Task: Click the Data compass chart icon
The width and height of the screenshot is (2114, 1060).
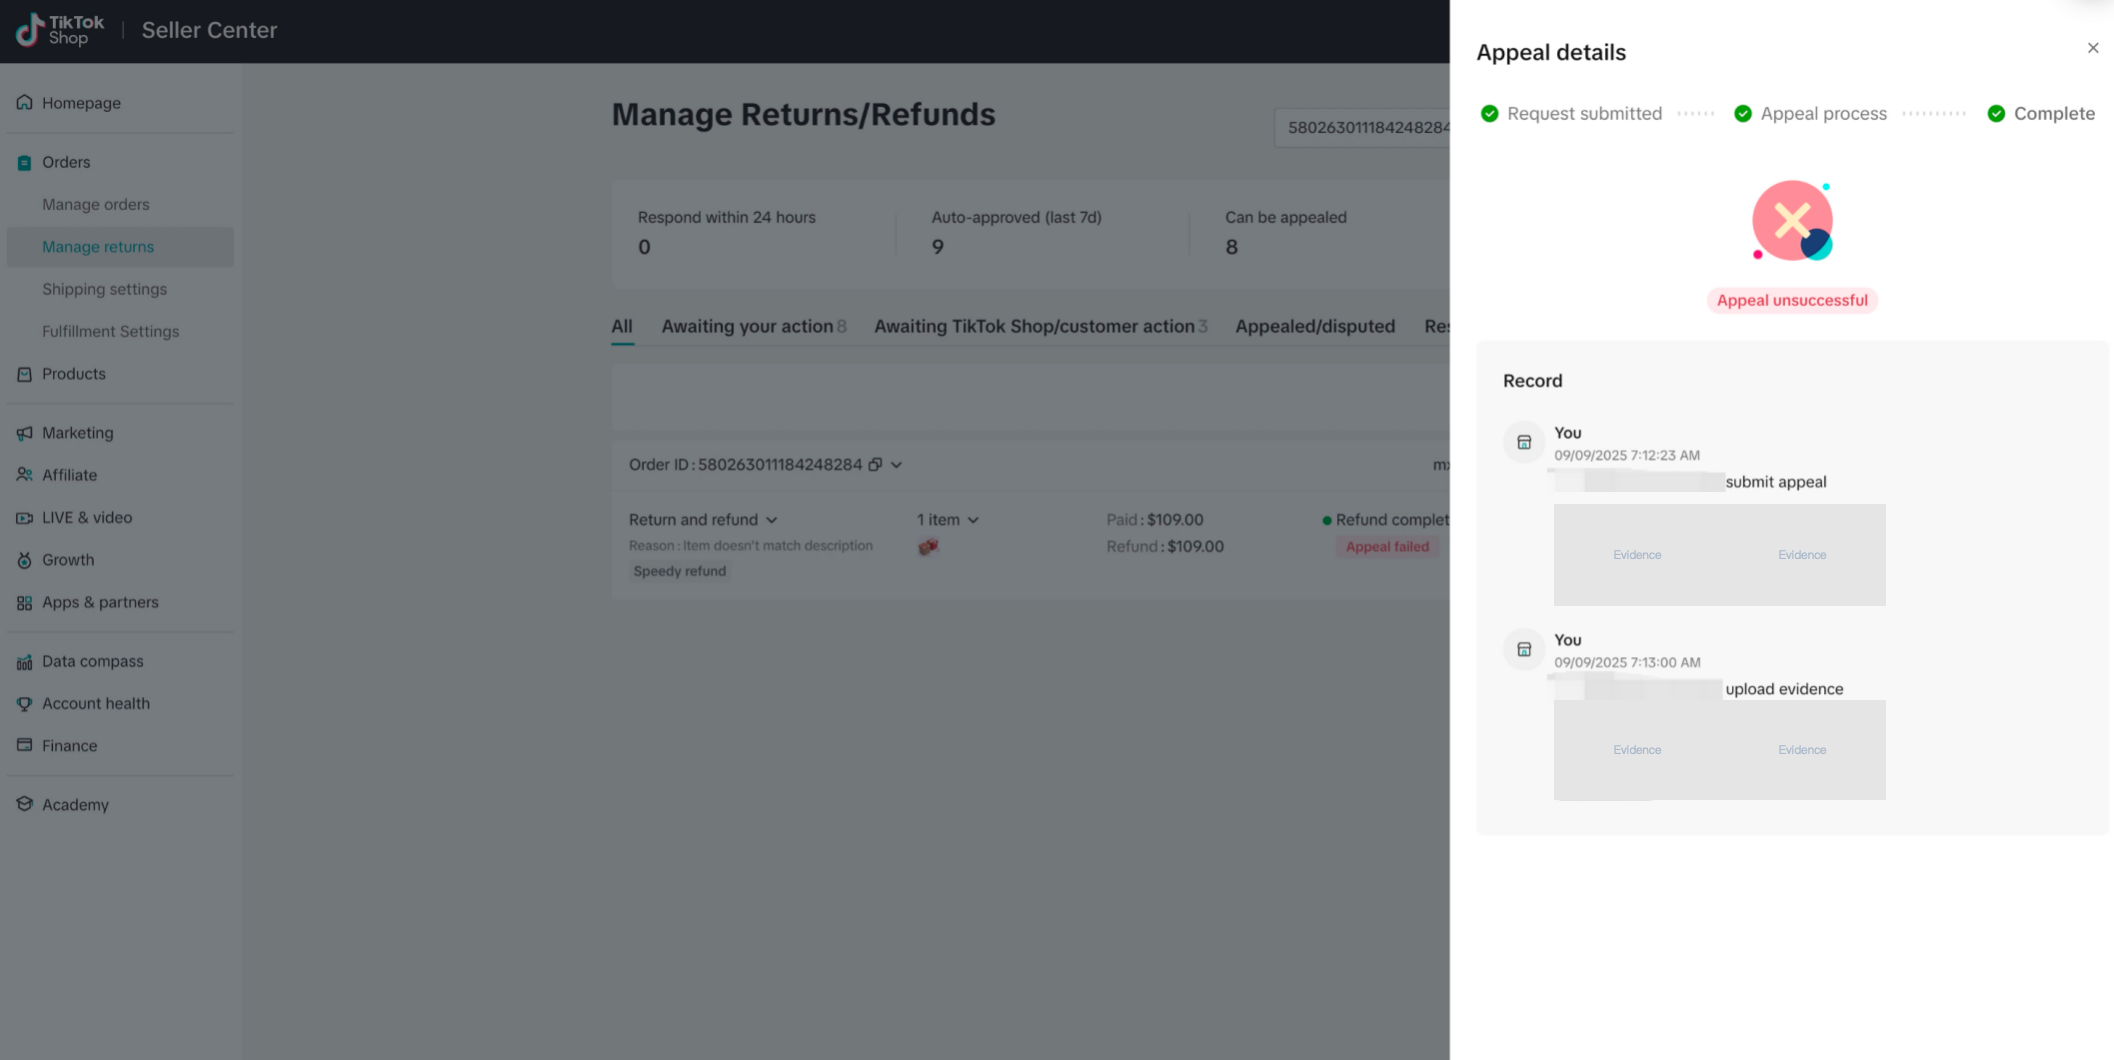Action: click(x=24, y=662)
